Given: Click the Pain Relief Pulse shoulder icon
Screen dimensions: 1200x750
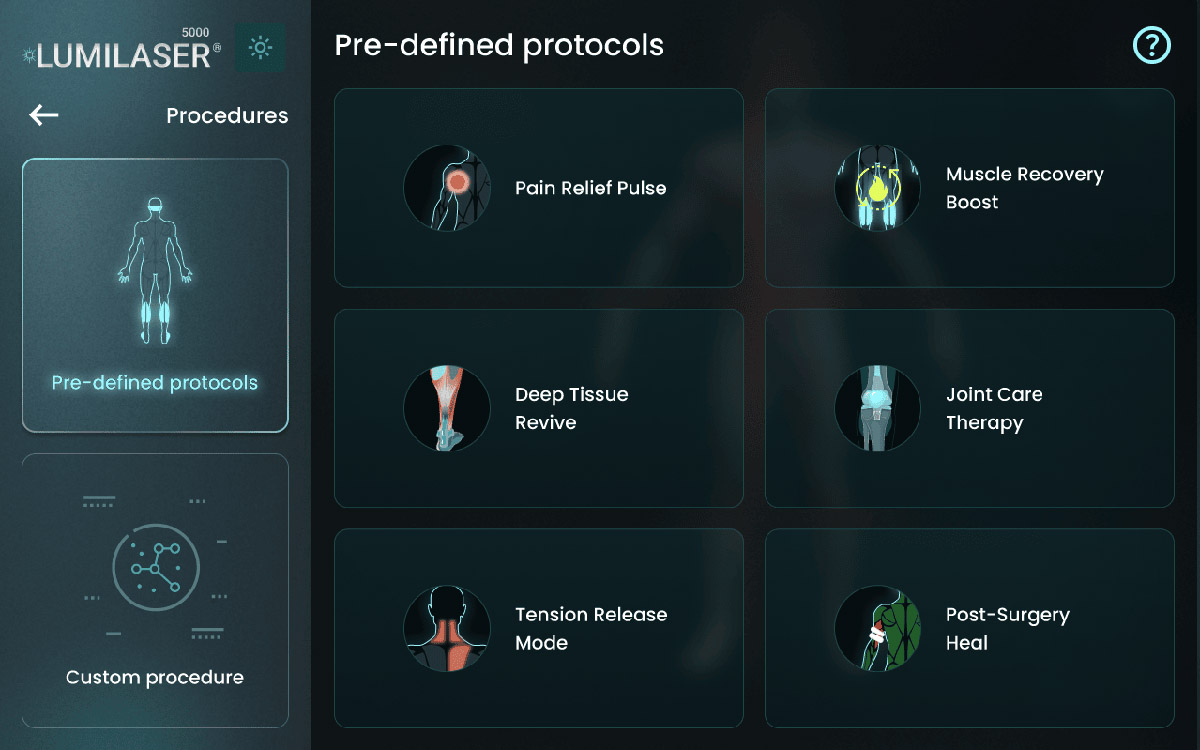Looking at the screenshot, I should tap(447, 188).
